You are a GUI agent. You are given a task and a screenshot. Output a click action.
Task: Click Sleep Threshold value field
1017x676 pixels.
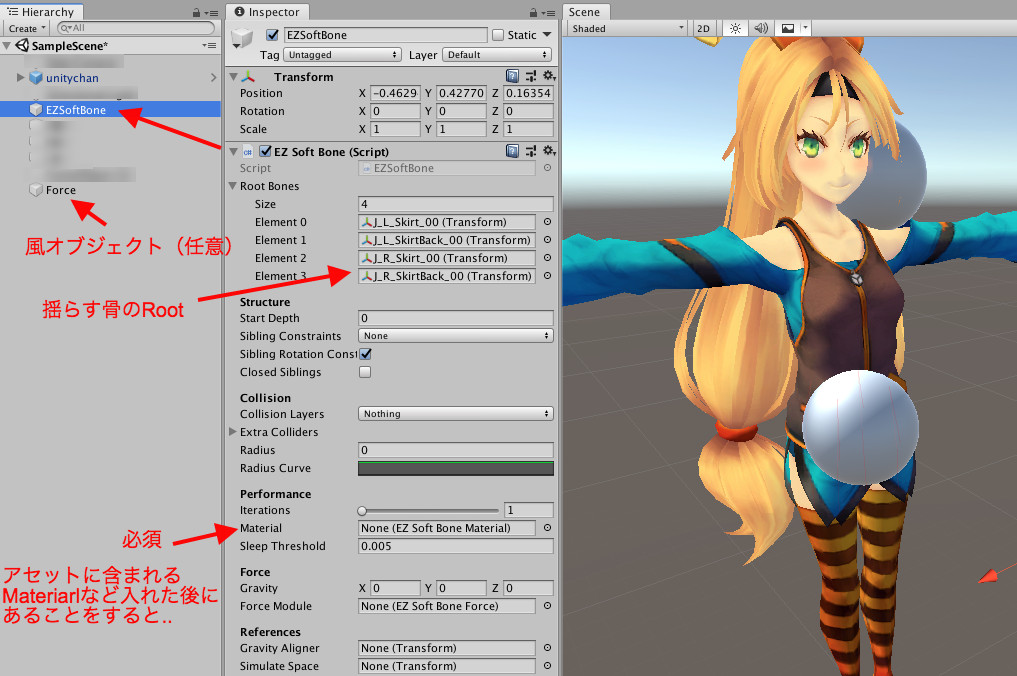(x=455, y=546)
